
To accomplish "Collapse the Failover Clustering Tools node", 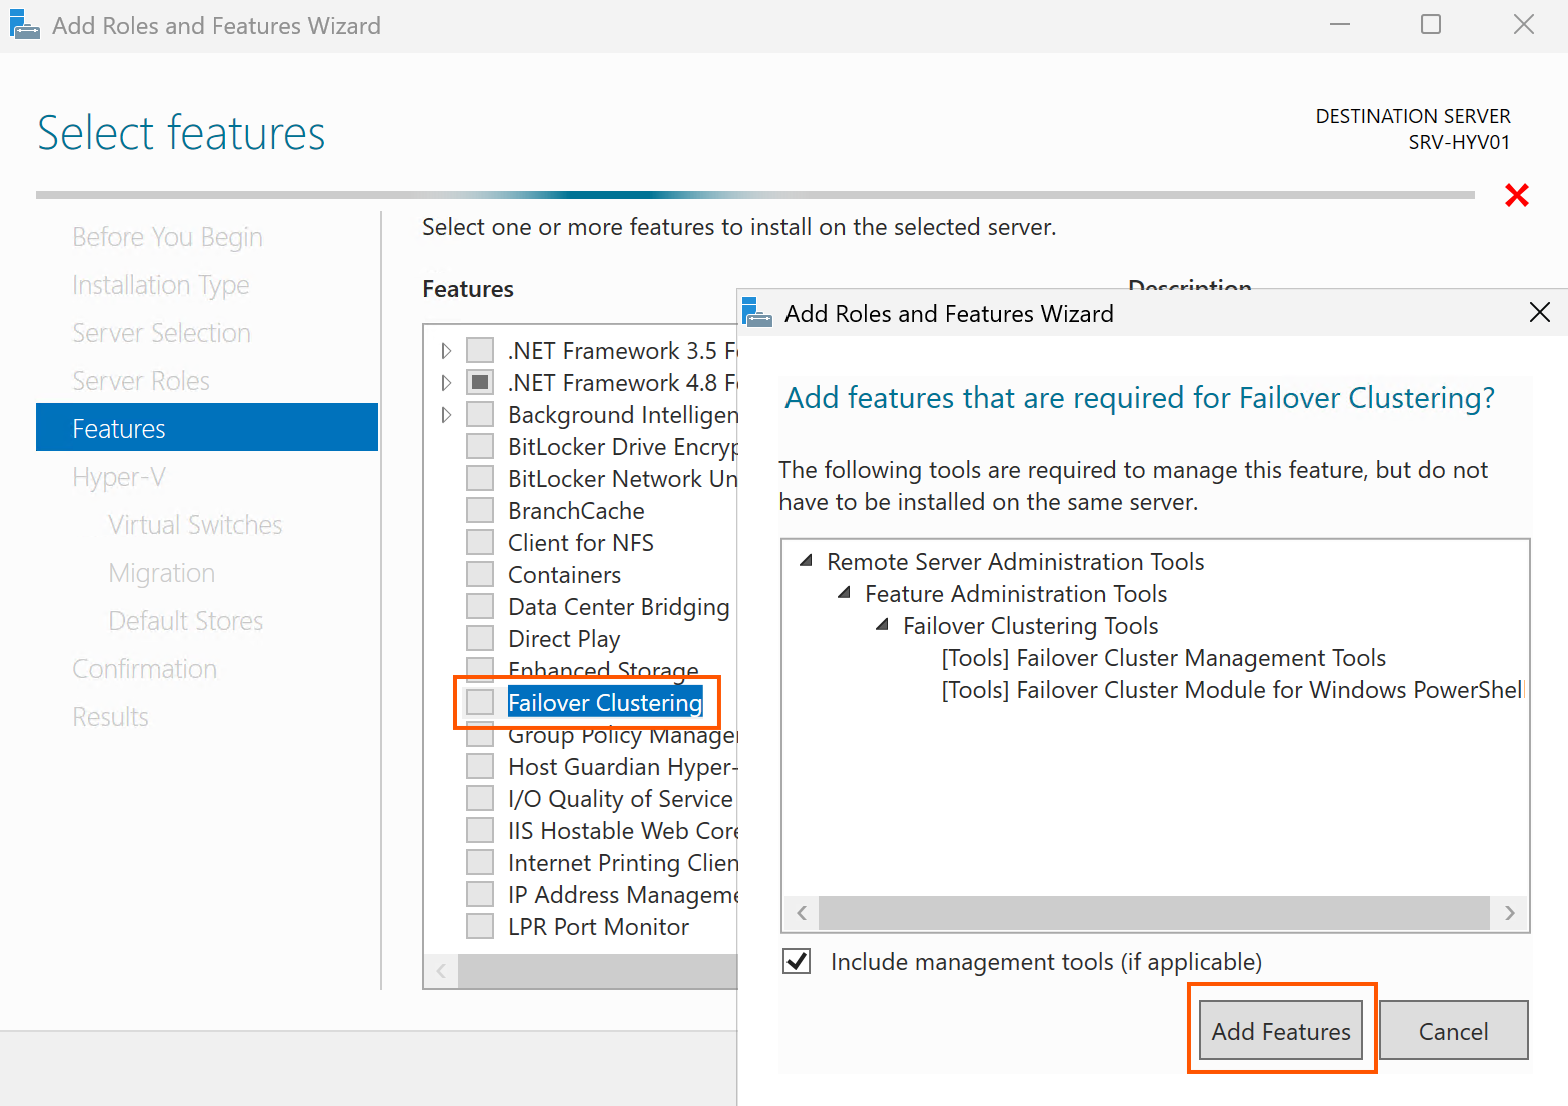I will tap(882, 626).
